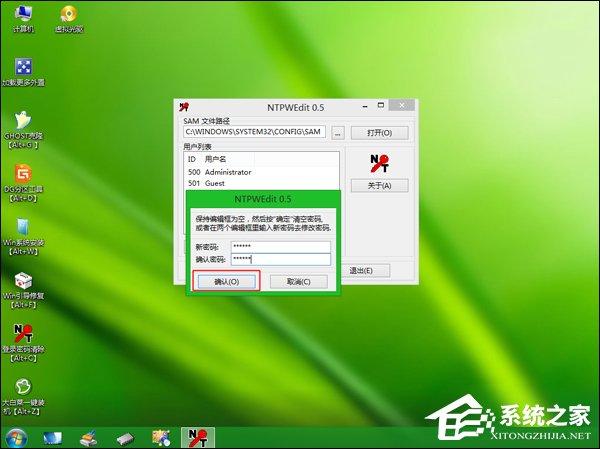Click the browse "..." button beside SAM path
Image resolution: width=600 pixels, height=449 pixels.
click(338, 132)
